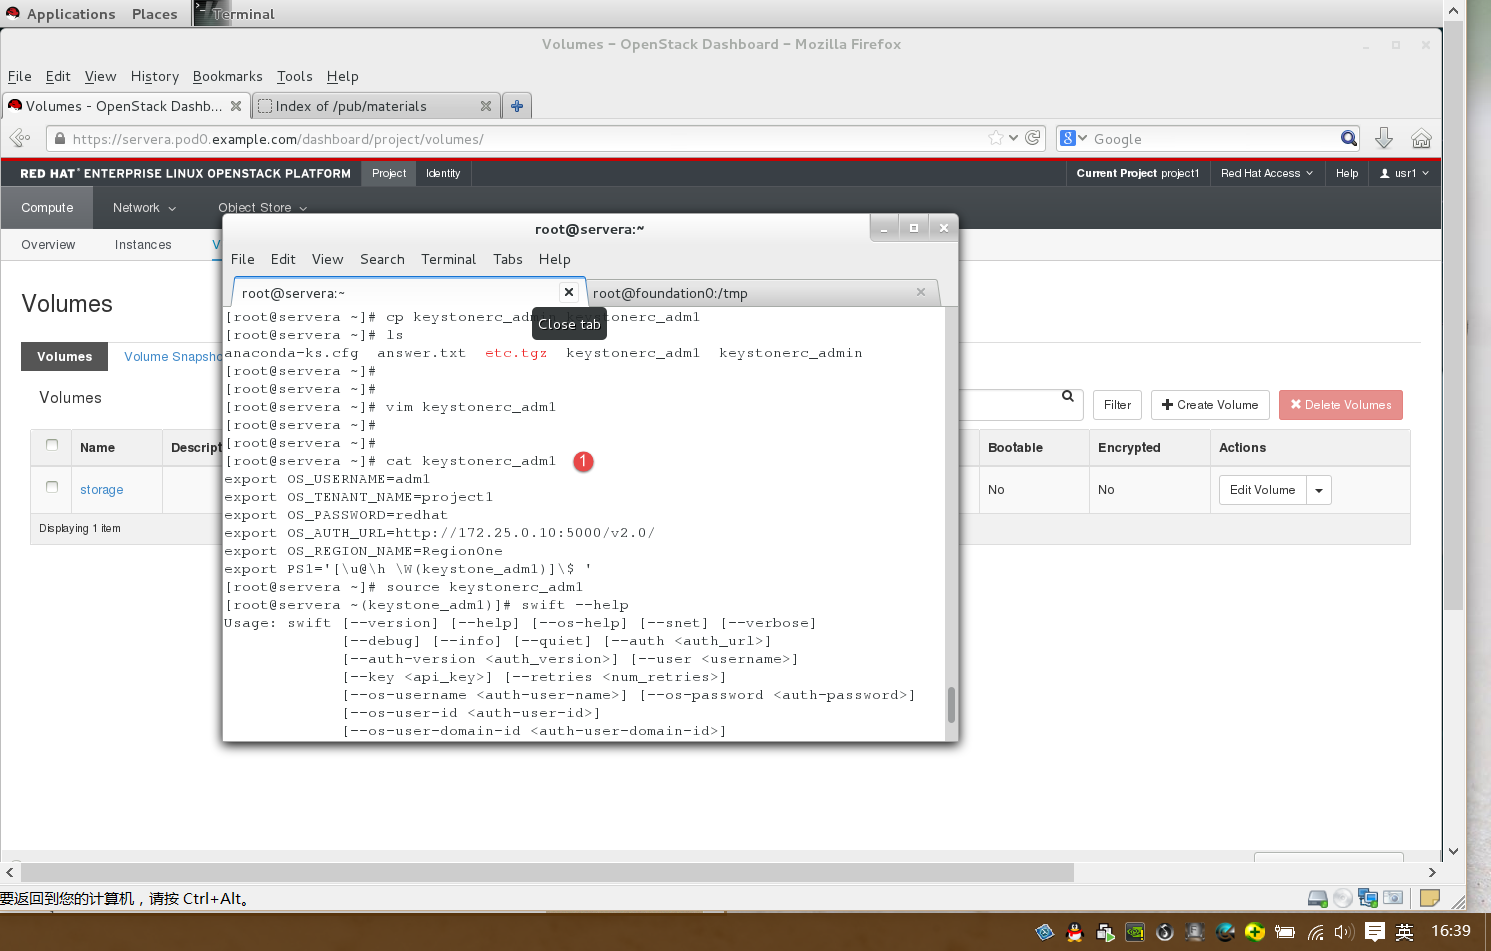Click the Help link in dashboard header

coord(1347,173)
